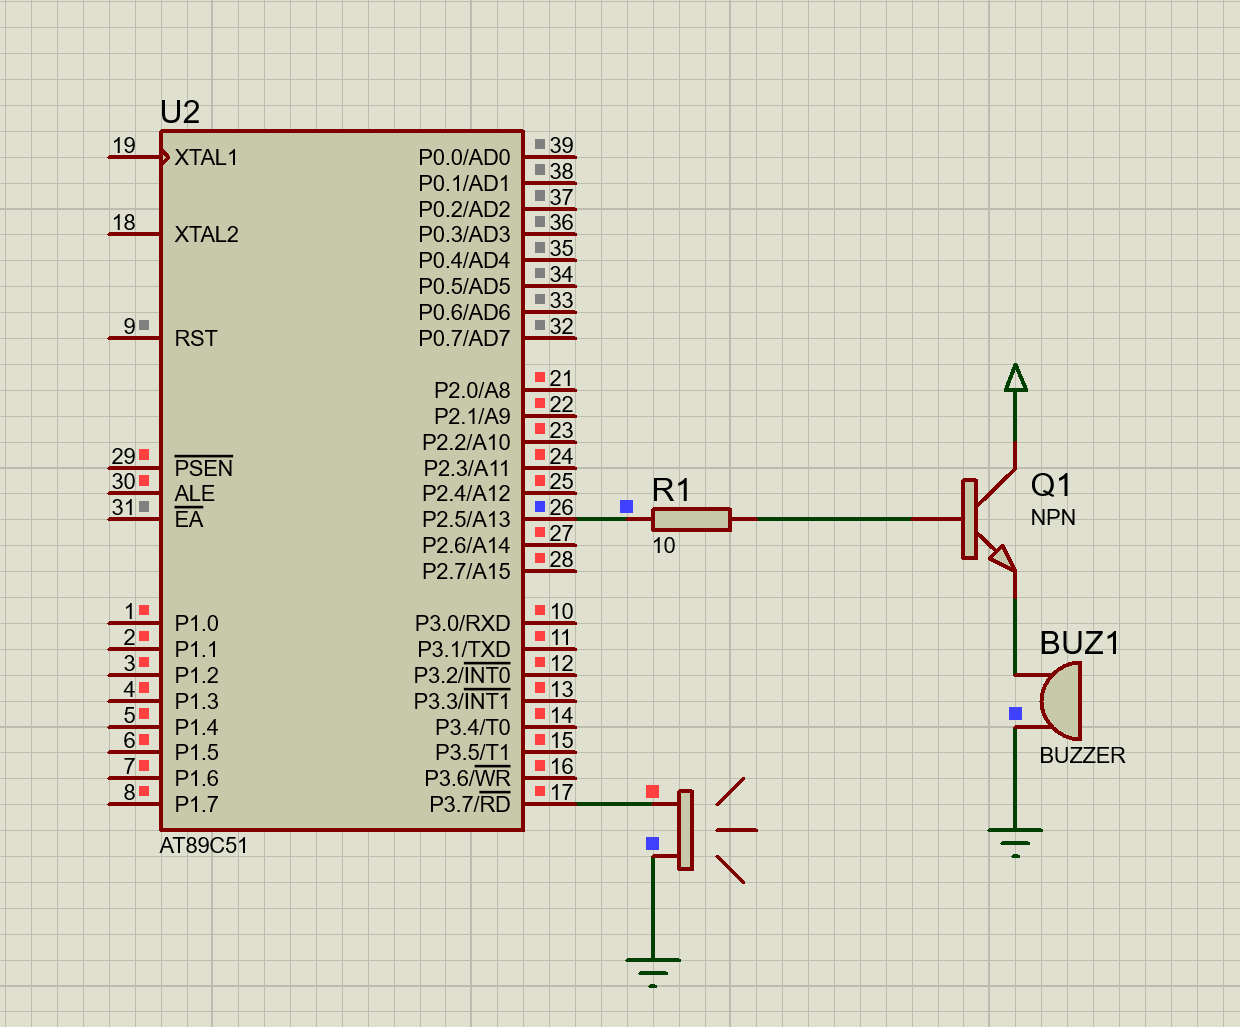Click the resistor value 10 label
Image resolution: width=1240 pixels, height=1027 pixels.
pos(664,546)
